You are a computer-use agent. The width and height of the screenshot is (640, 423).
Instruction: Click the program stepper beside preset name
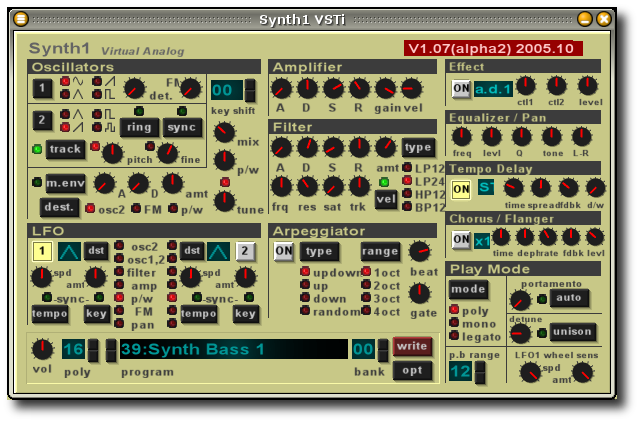click(111, 350)
